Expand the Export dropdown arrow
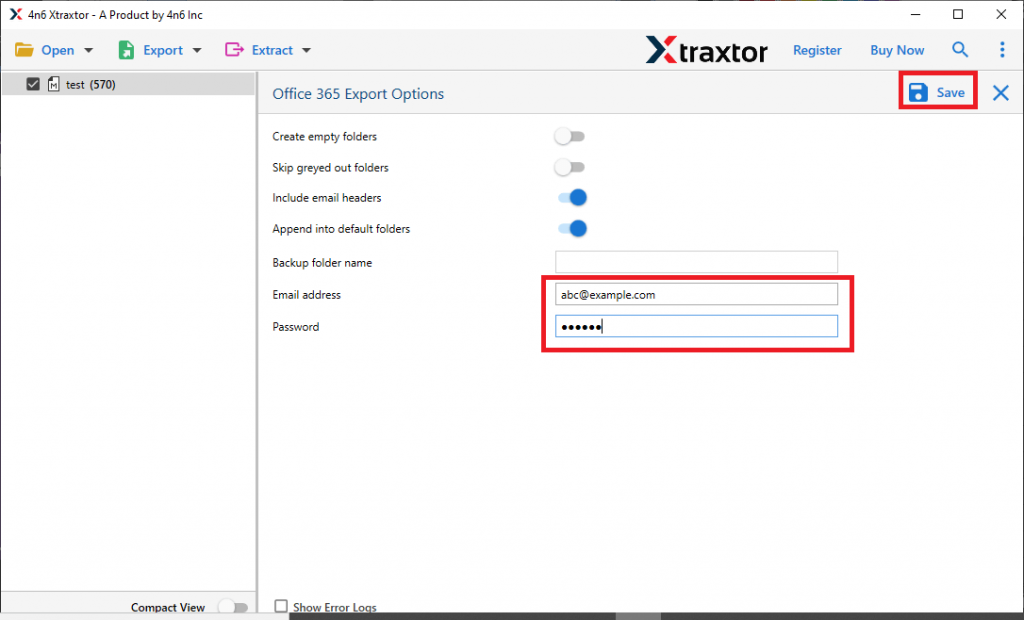 197,49
